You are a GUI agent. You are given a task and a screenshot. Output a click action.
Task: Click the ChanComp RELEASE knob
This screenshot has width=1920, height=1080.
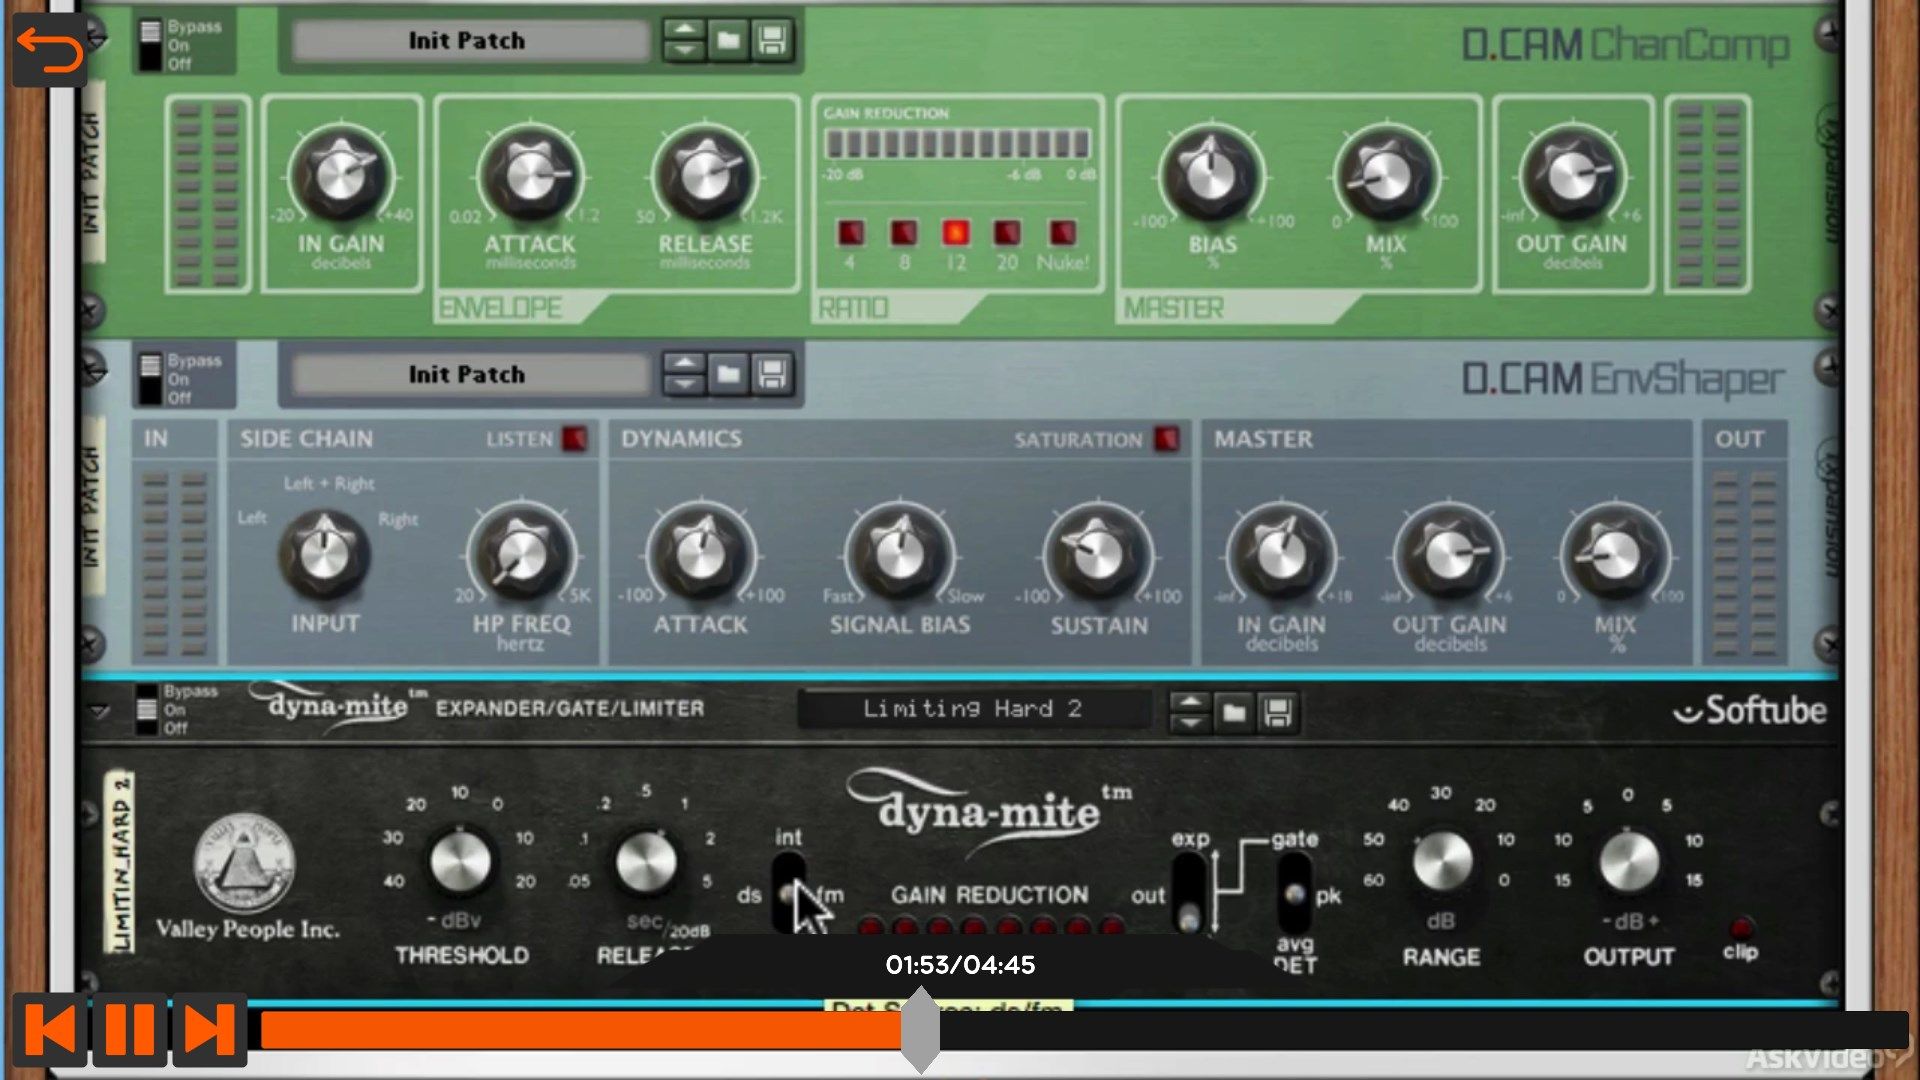(704, 176)
